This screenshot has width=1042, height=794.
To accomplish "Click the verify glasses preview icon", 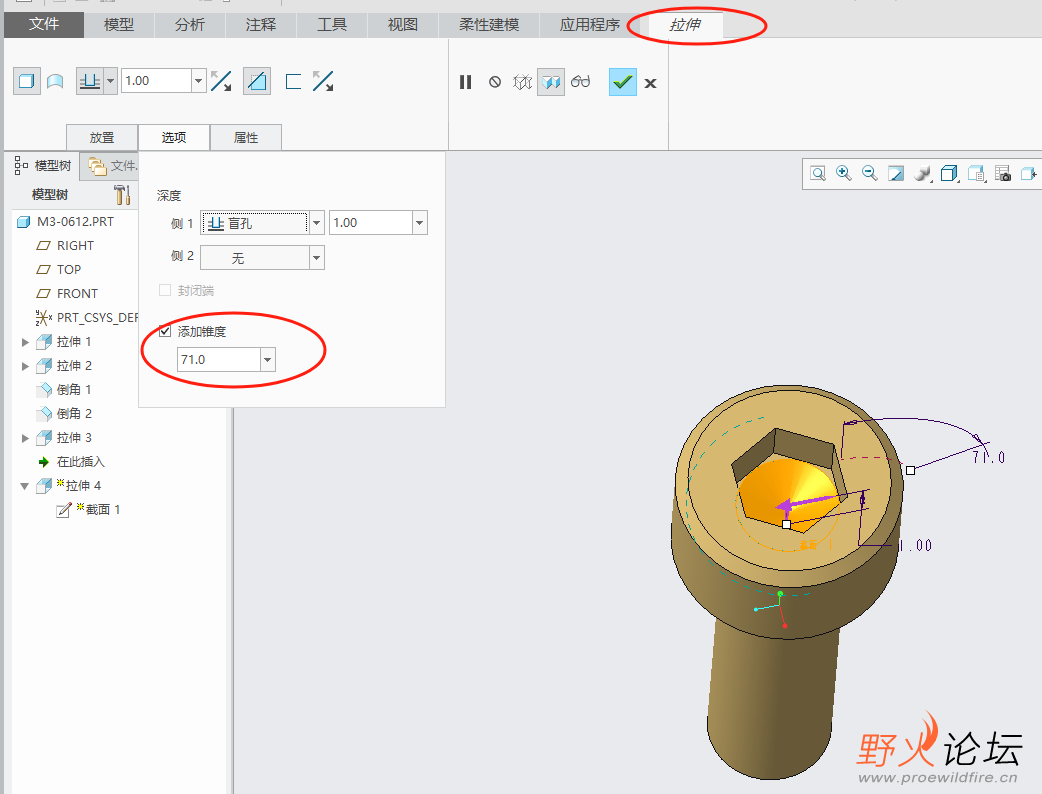I will point(580,82).
